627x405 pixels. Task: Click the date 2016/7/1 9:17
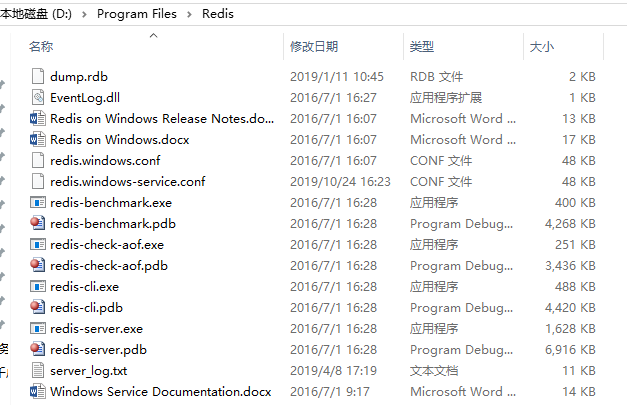pos(330,392)
